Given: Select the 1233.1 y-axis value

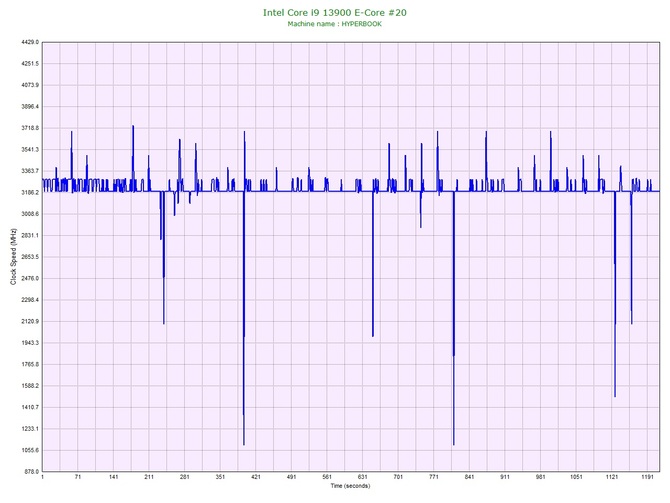Looking at the screenshot, I should point(30,429).
